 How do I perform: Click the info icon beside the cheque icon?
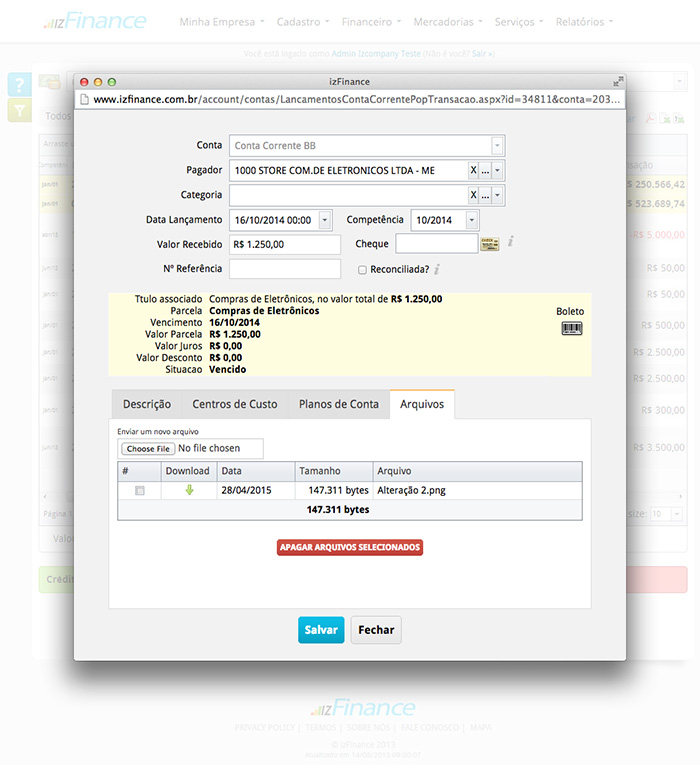coord(510,242)
